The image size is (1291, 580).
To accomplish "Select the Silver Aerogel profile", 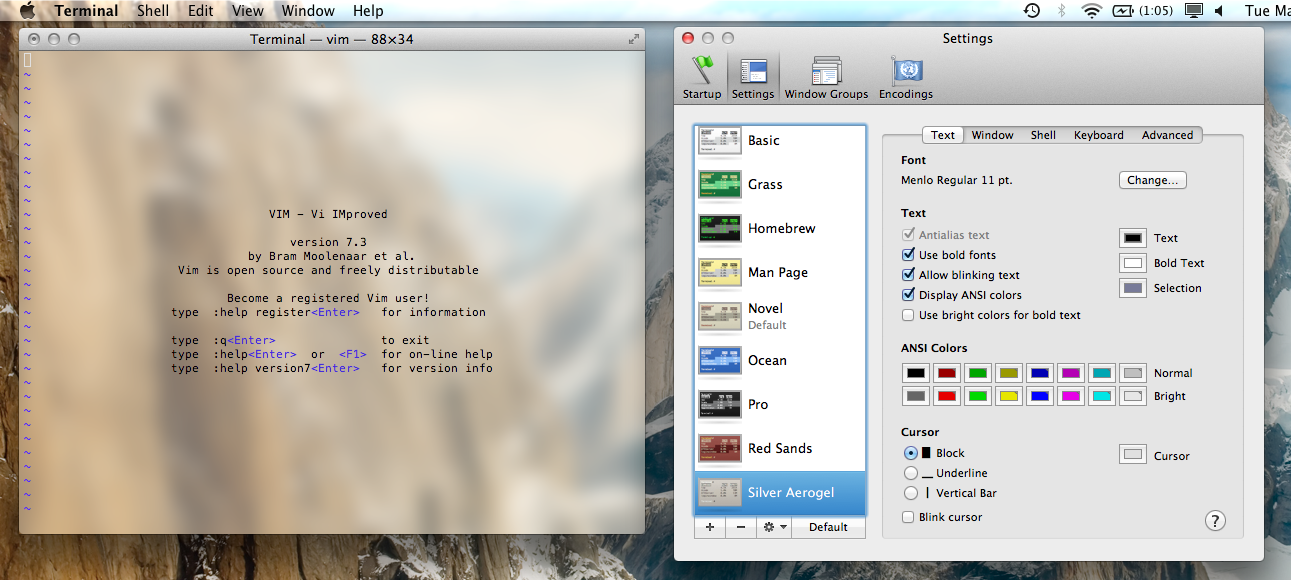I will point(780,493).
